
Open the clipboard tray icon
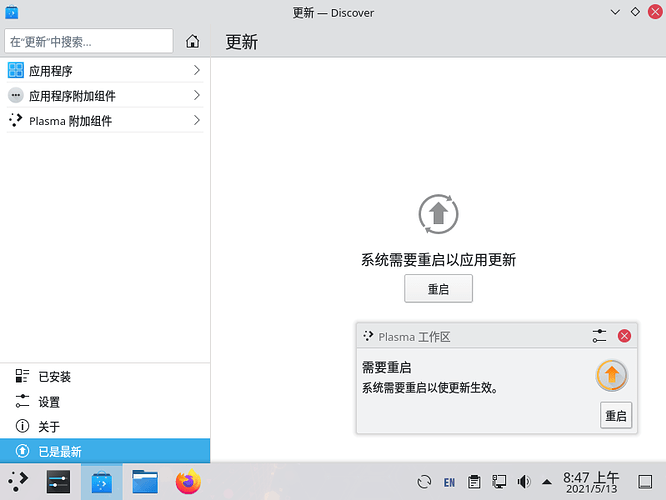[x=474, y=482]
